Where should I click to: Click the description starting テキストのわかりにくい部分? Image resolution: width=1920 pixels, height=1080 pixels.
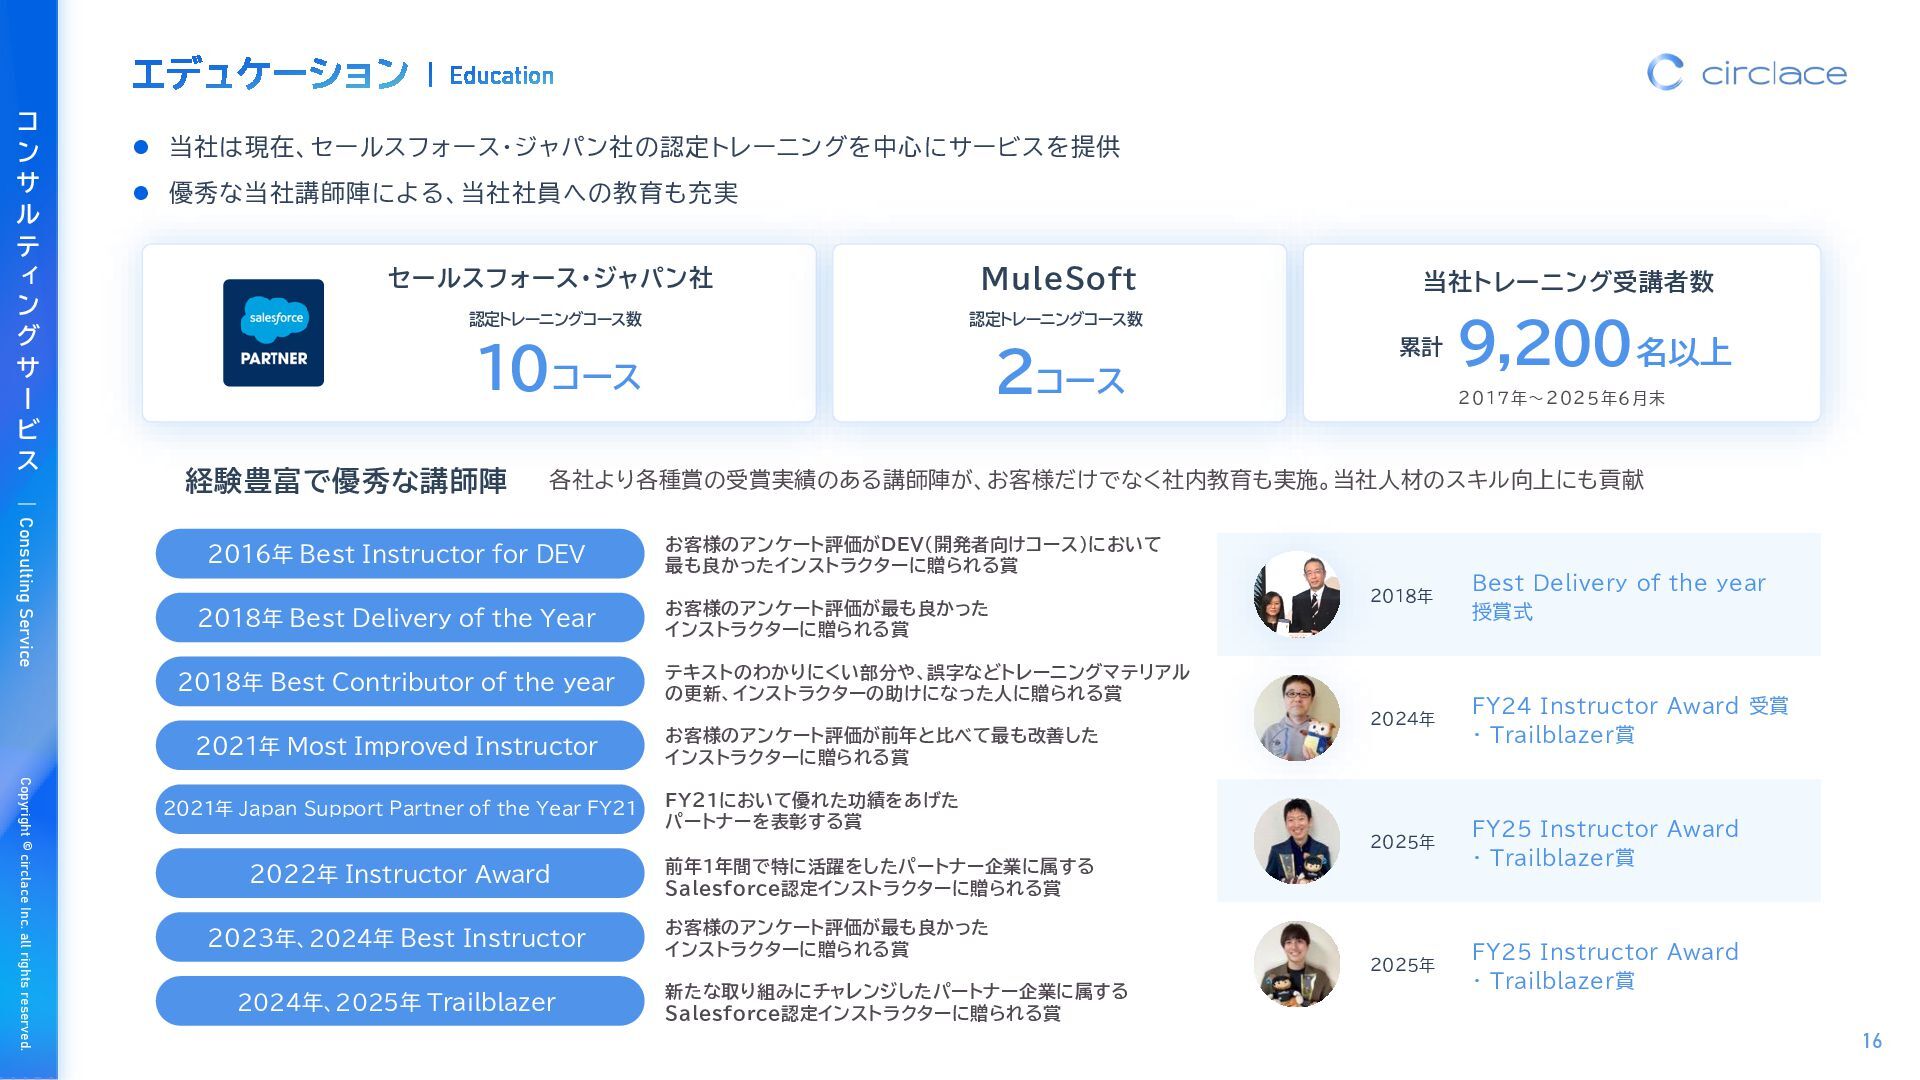point(927,682)
